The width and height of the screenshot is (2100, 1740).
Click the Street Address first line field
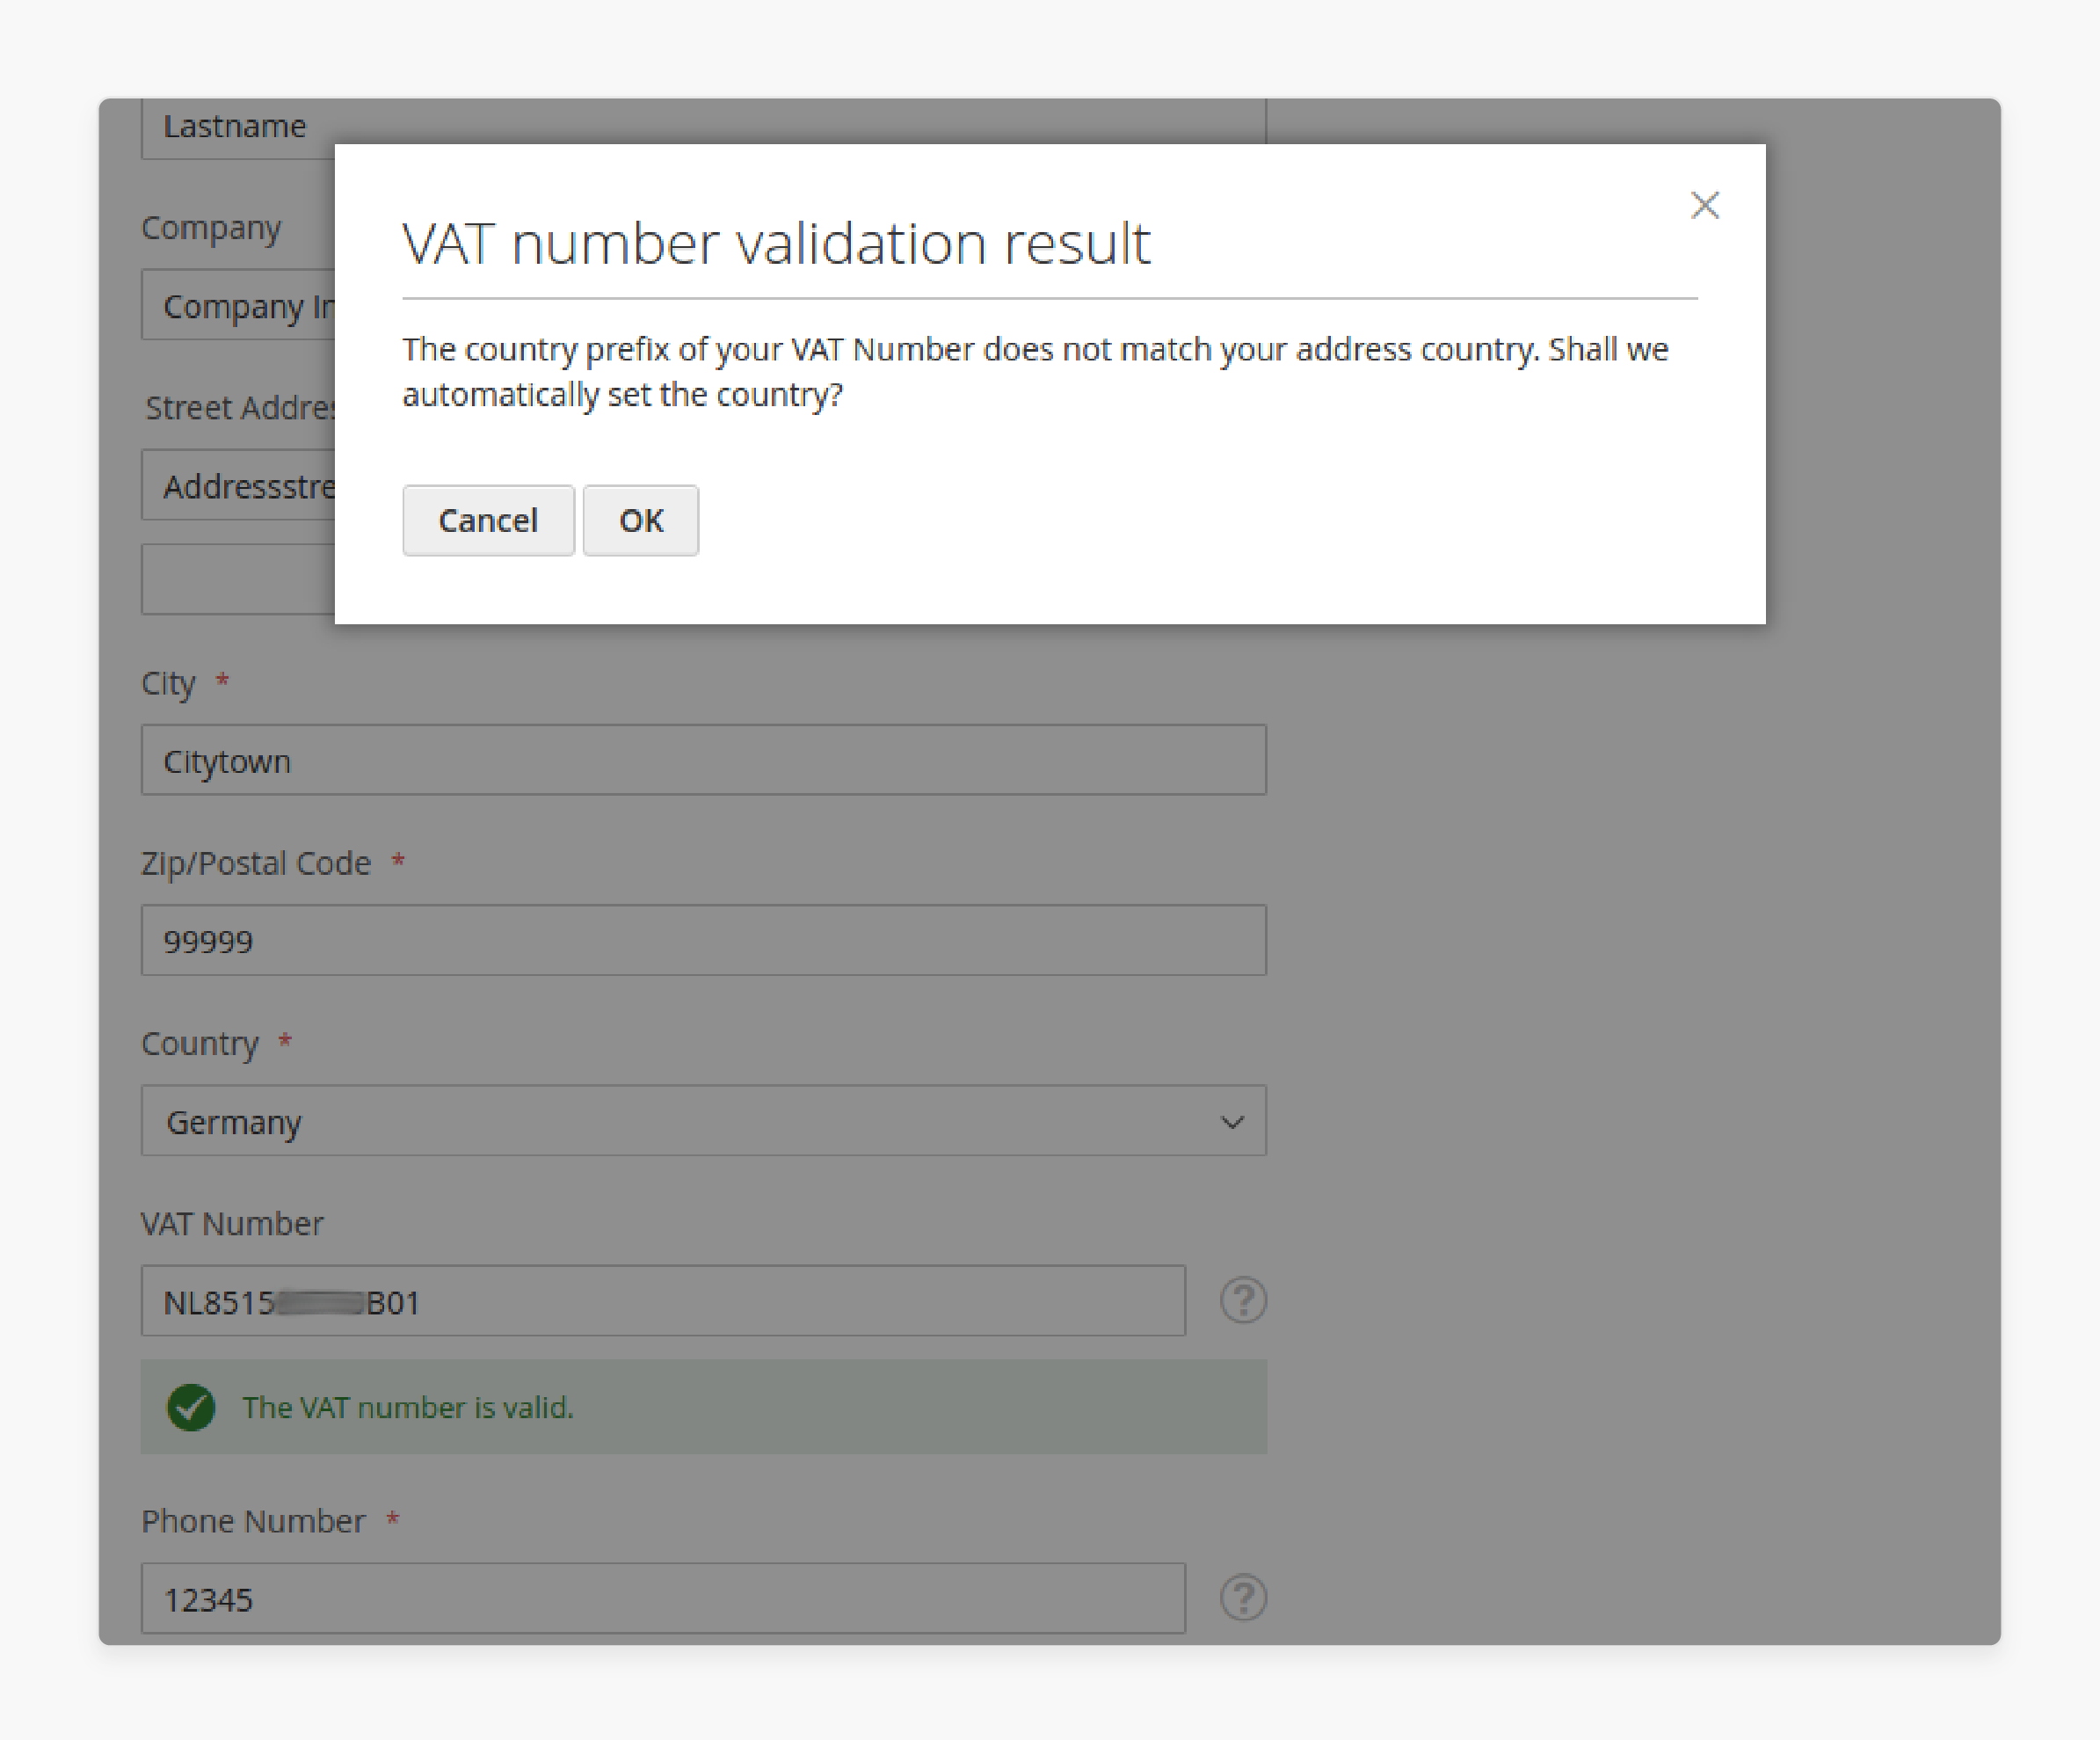[x=238, y=485]
